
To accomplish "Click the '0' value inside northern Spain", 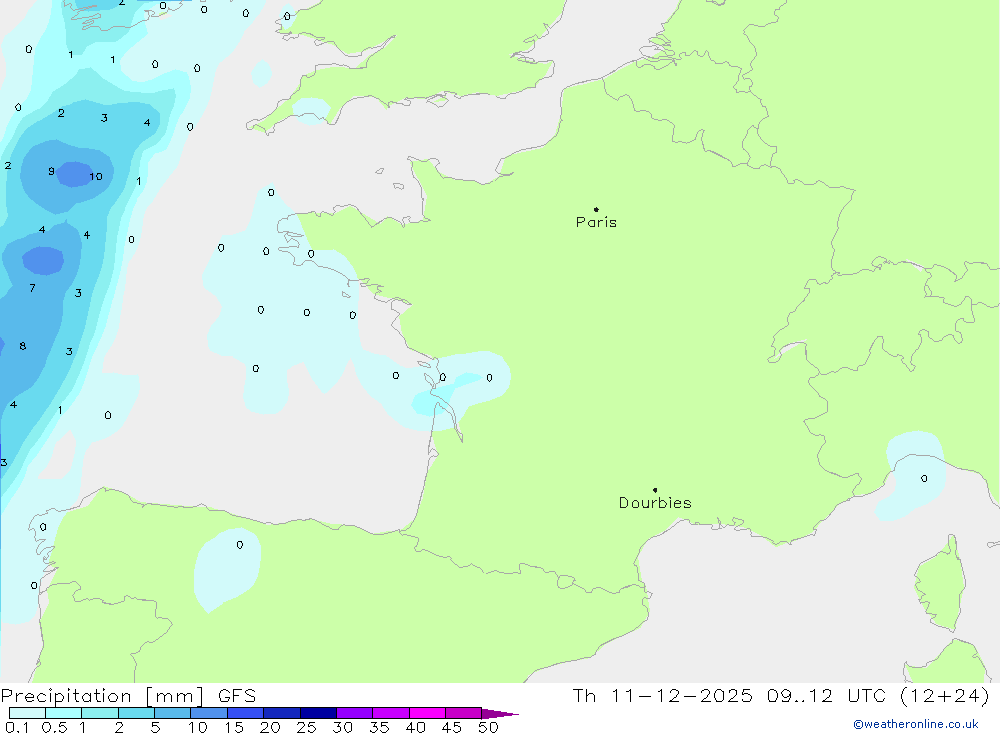I will coord(240,545).
